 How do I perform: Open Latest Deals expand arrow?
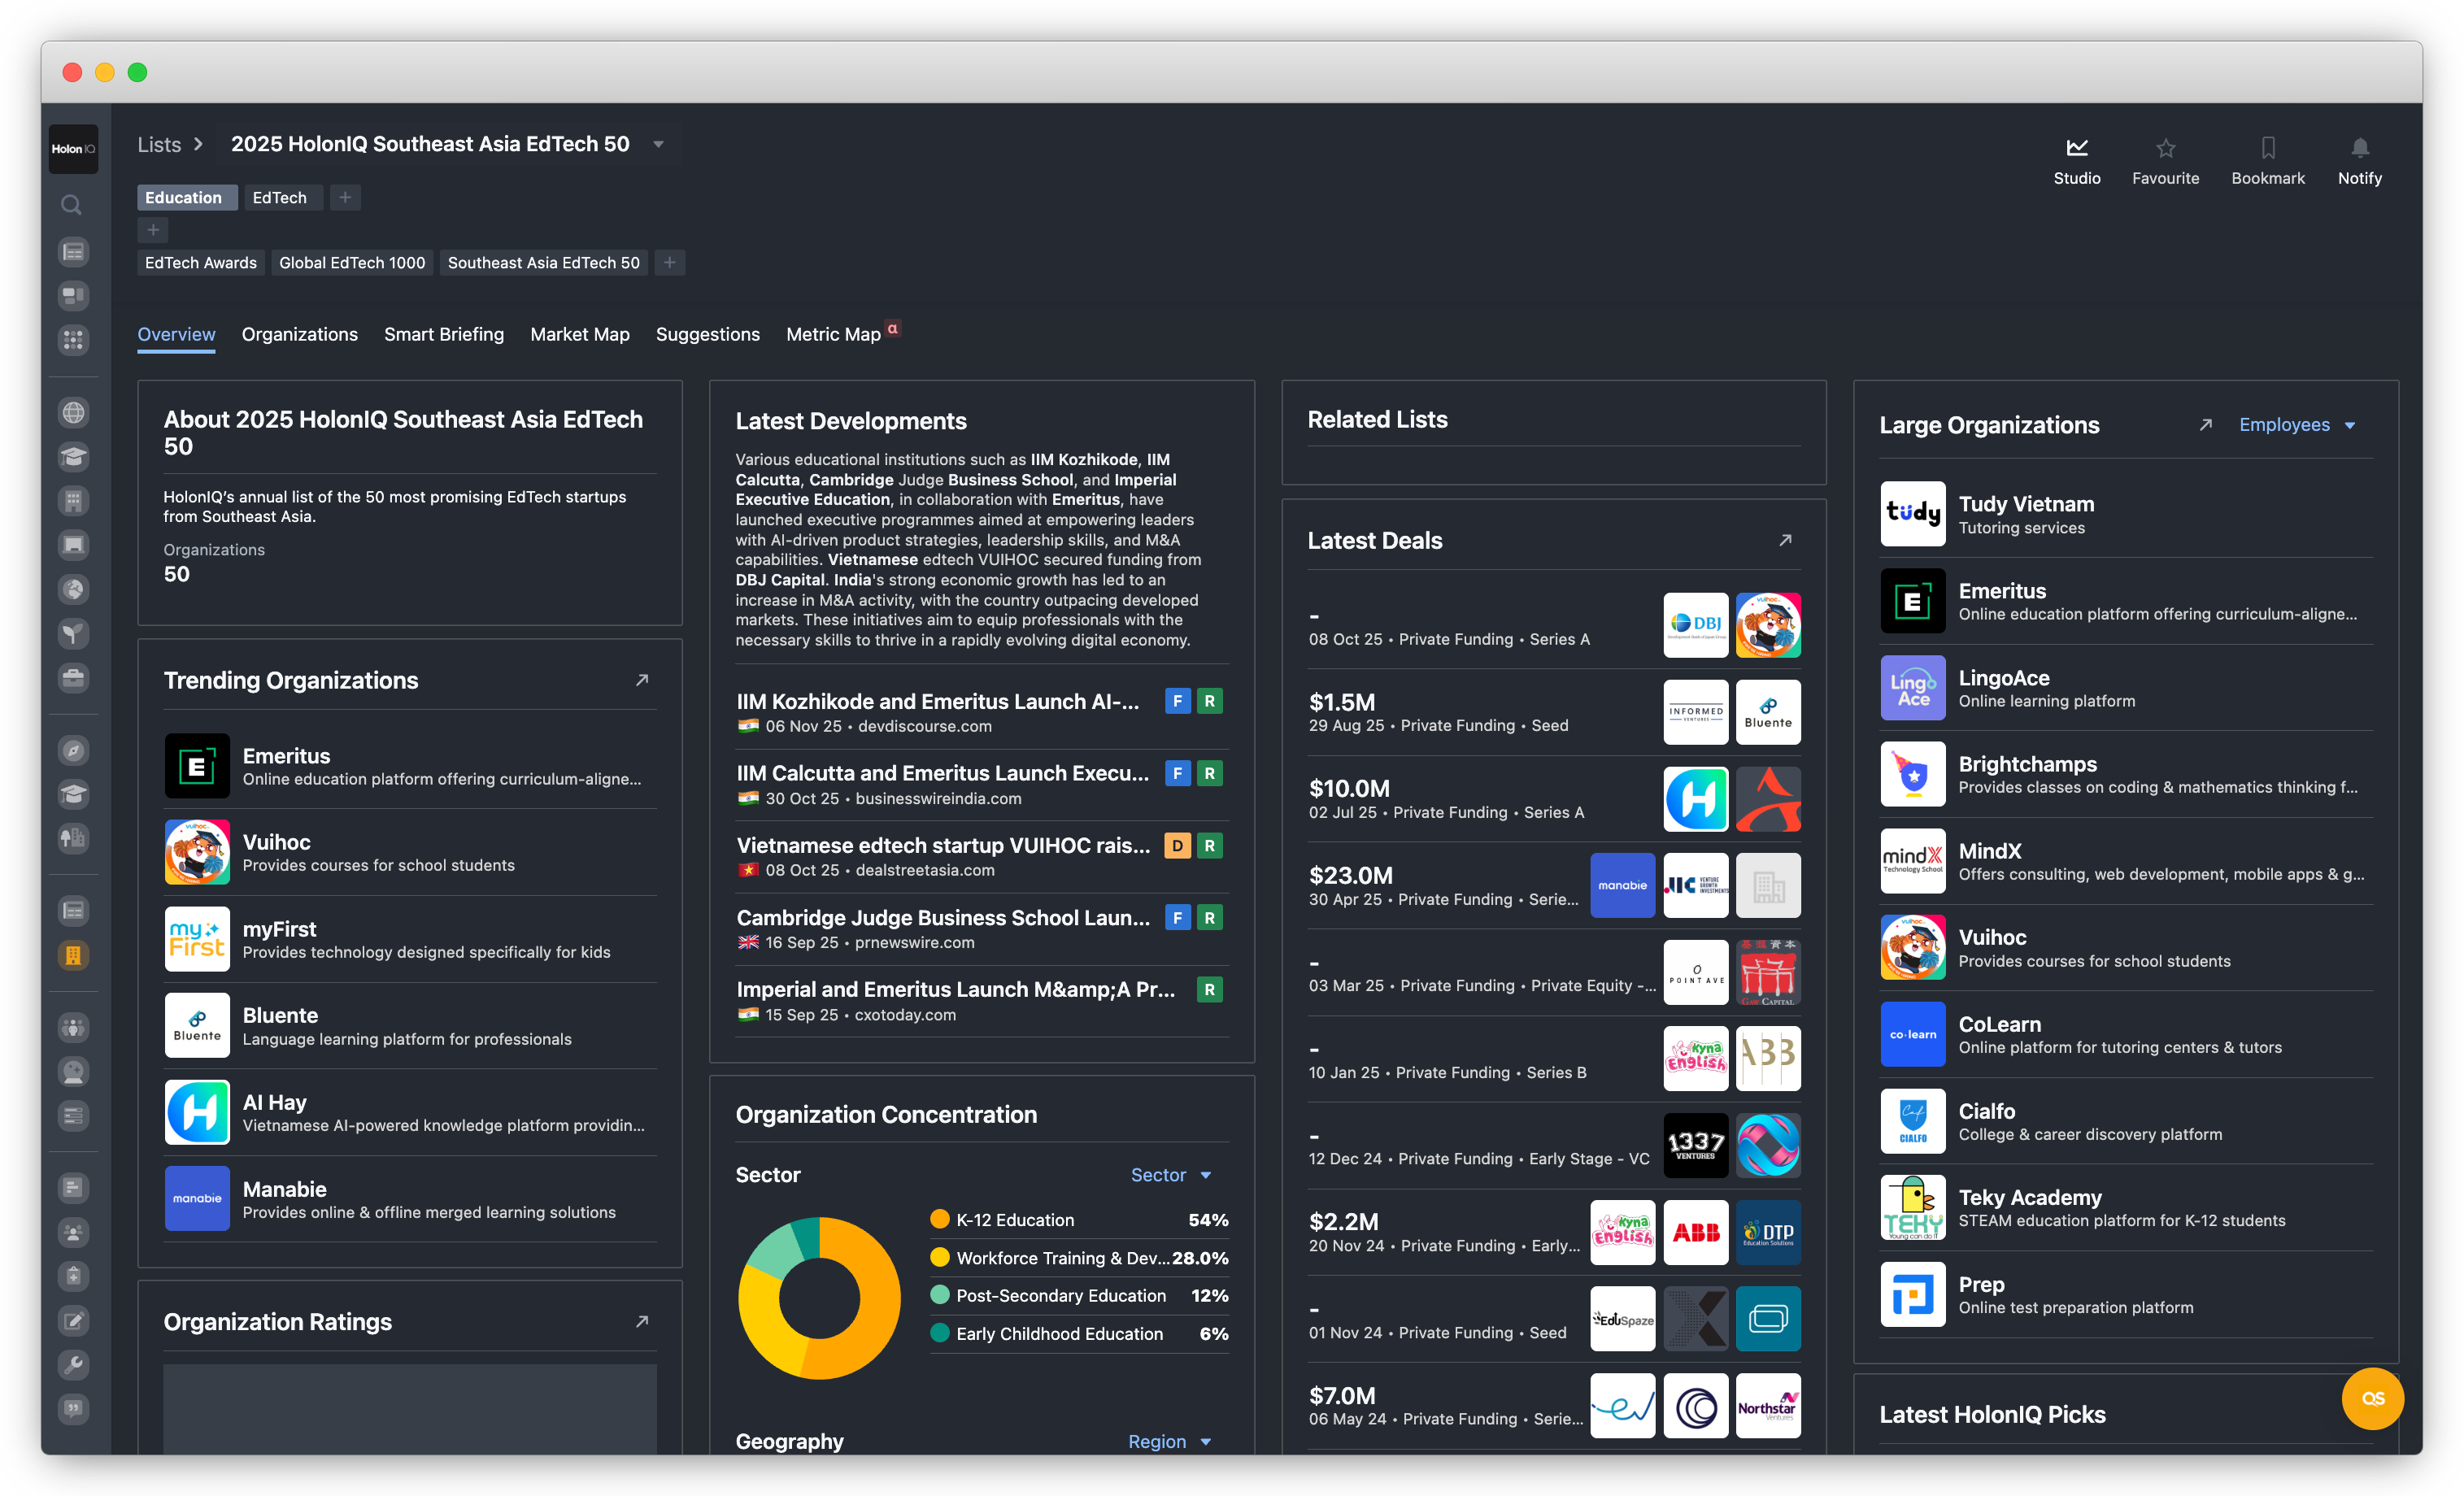click(x=1785, y=540)
